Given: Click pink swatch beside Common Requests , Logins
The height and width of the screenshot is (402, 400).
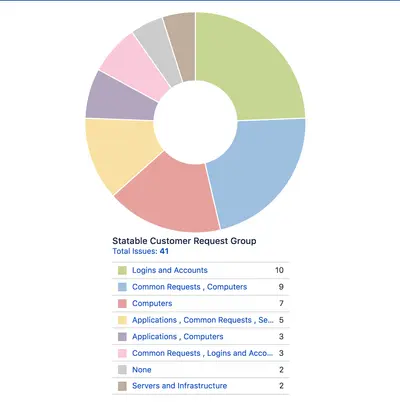Looking at the screenshot, I should coord(122,353).
